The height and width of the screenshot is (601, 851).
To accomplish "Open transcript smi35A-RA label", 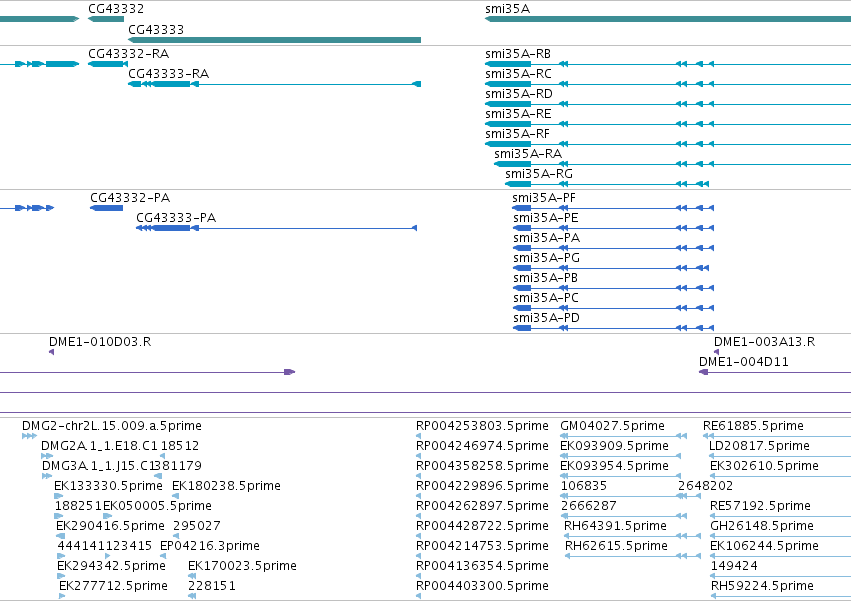I will [528, 154].
